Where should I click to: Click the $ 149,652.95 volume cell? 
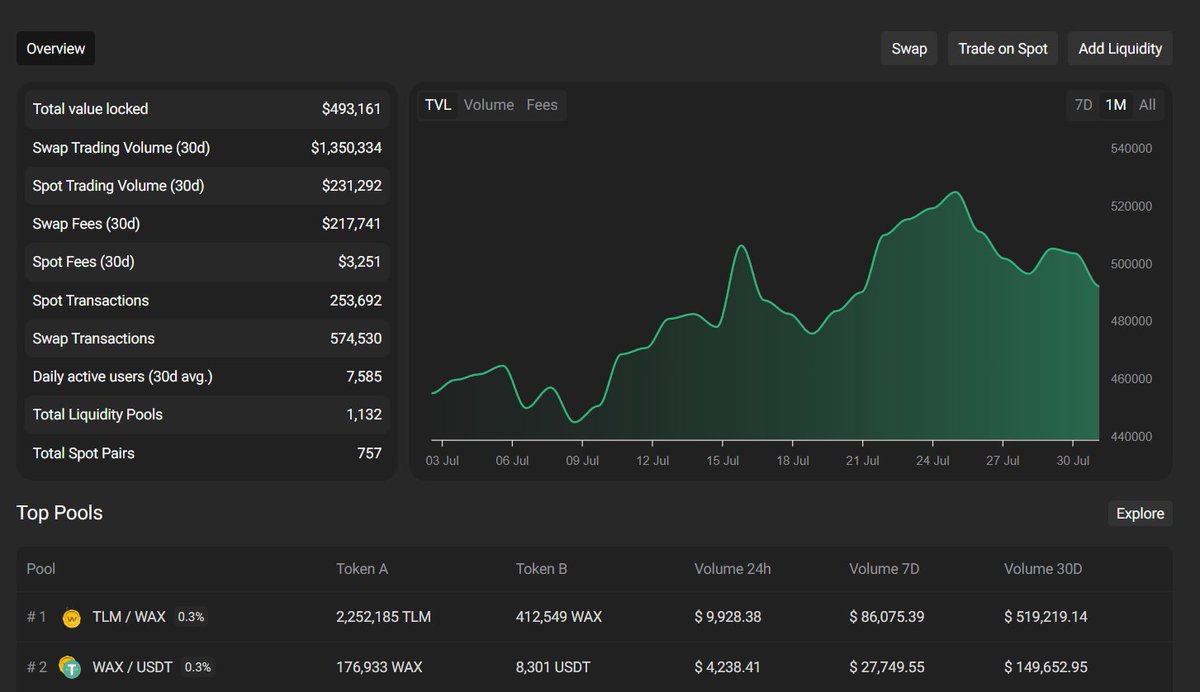pyautogui.click(x=1046, y=667)
